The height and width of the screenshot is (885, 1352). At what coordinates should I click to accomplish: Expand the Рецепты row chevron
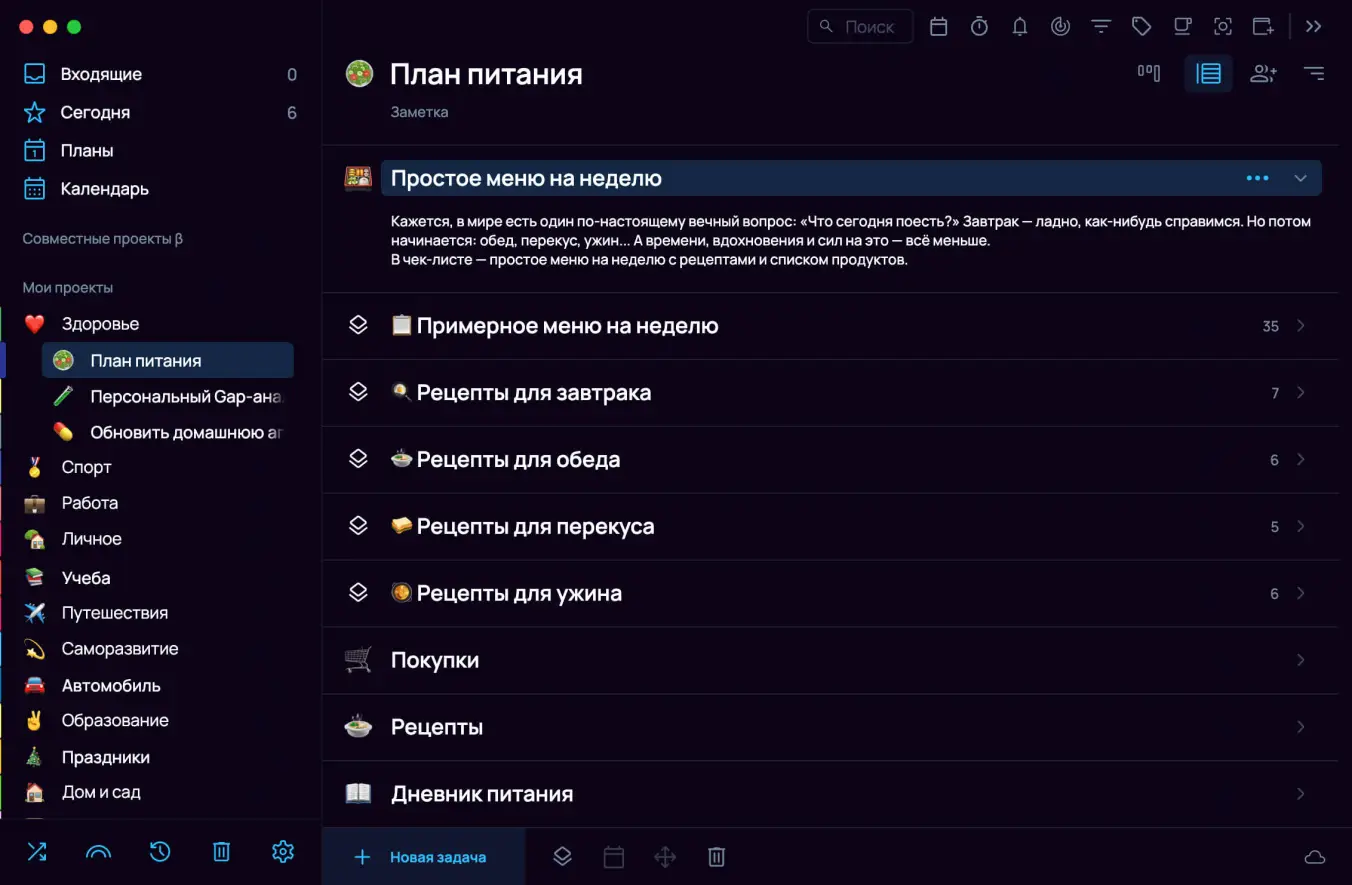pyautogui.click(x=1301, y=727)
